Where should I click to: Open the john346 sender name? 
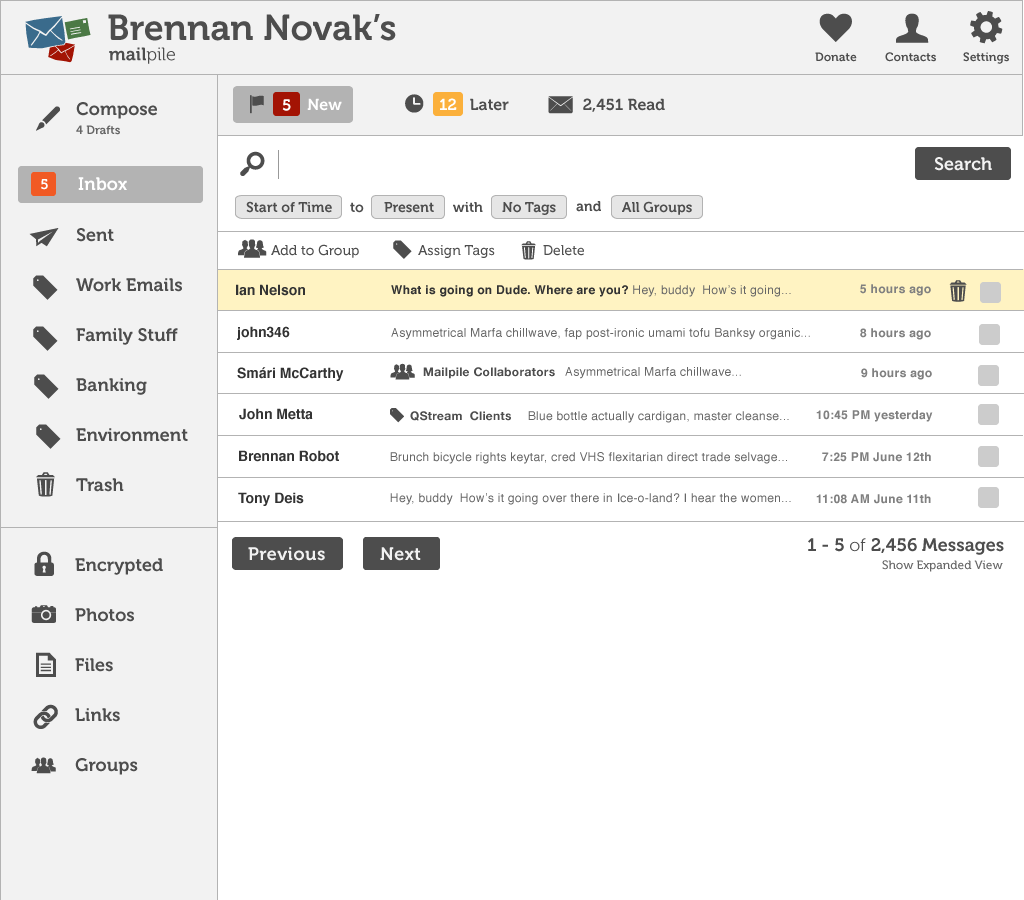point(263,332)
